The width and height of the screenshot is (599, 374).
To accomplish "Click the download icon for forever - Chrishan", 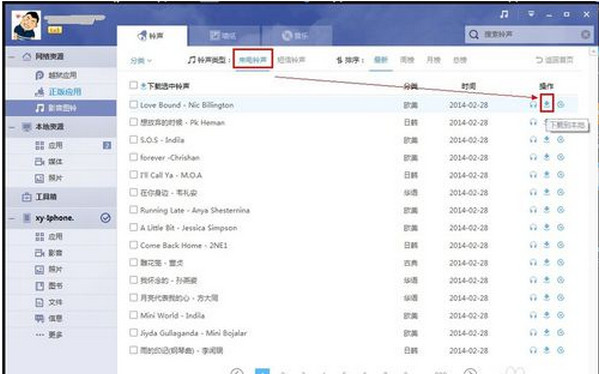I will pyautogui.click(x=547, y=157).
